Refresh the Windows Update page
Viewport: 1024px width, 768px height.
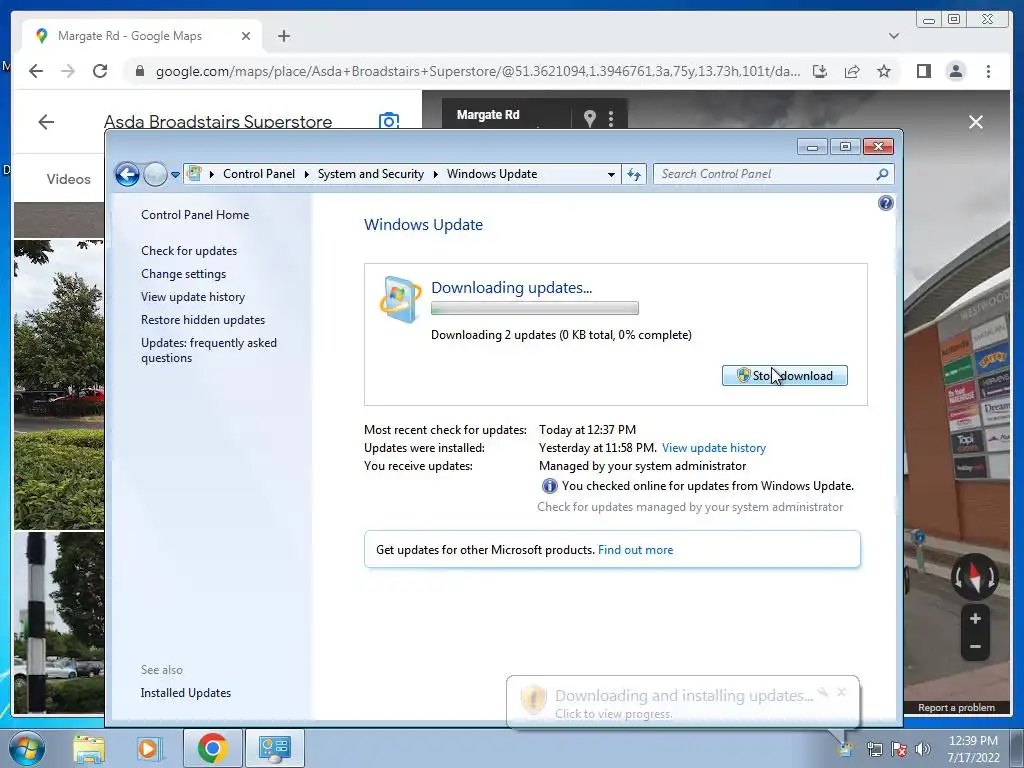point(633,174)
